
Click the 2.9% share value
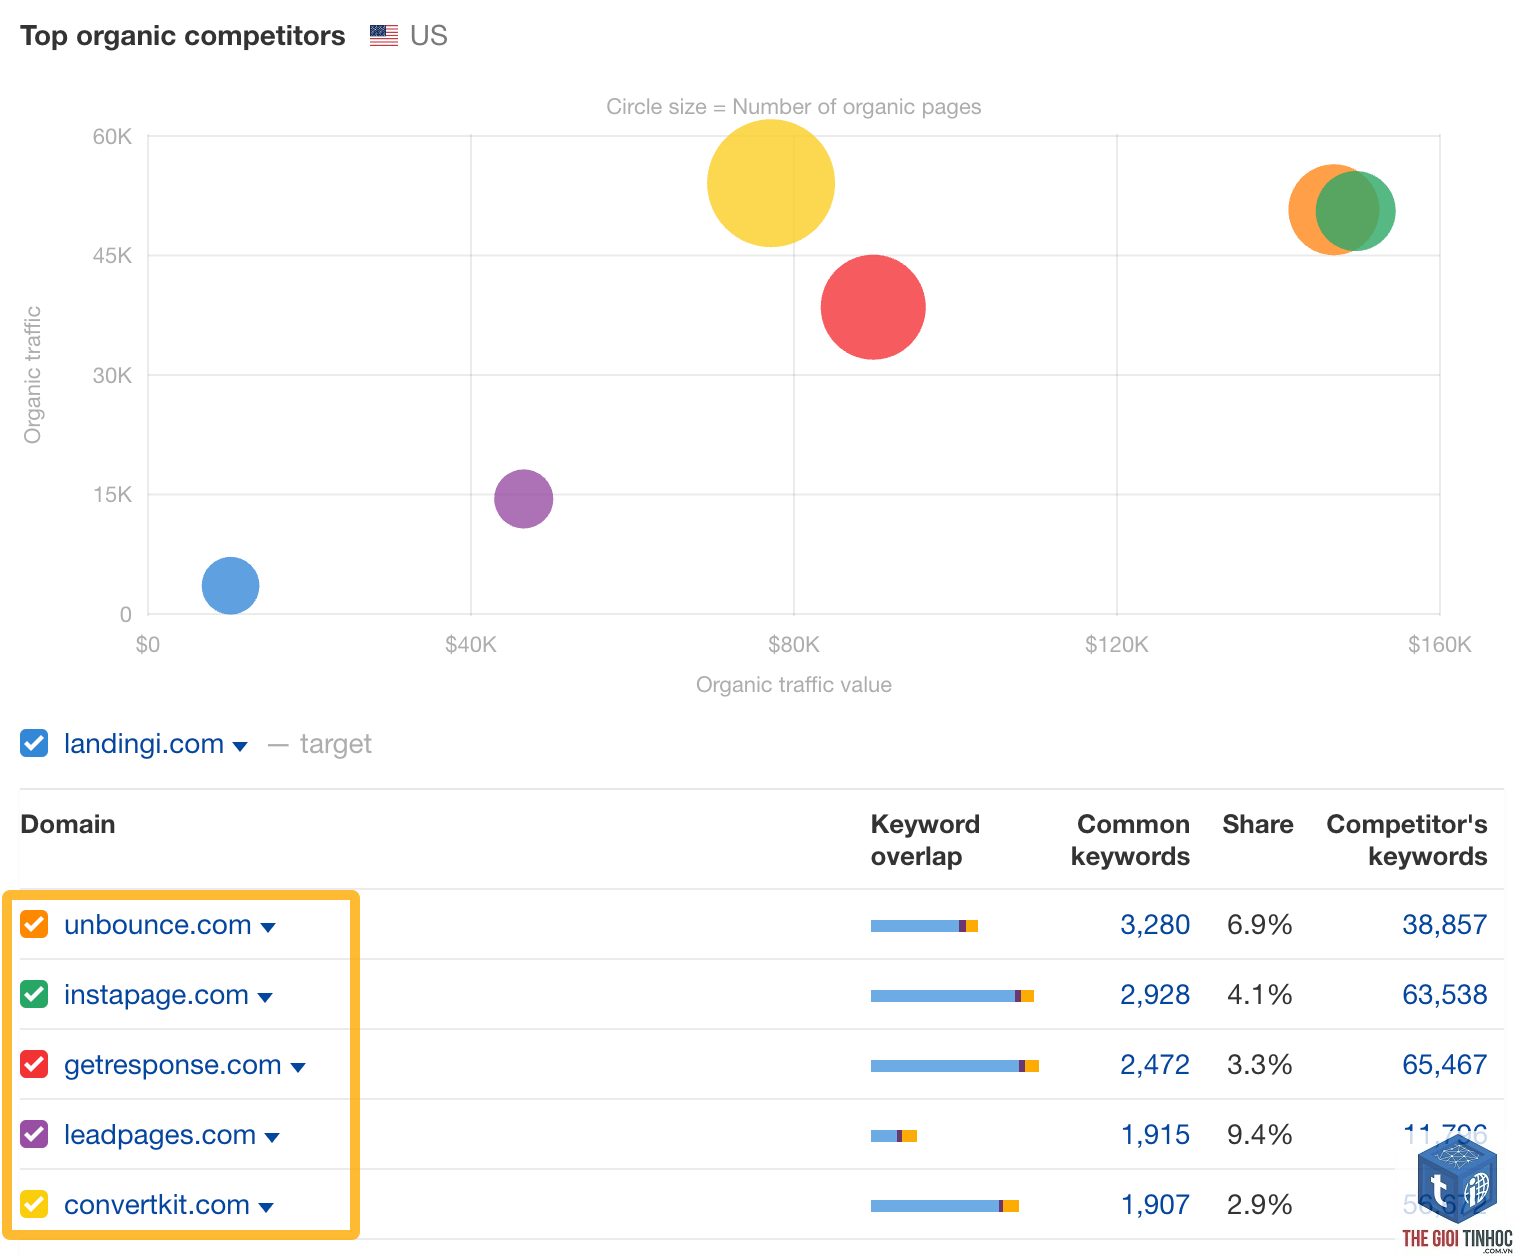(1260, 1205)
